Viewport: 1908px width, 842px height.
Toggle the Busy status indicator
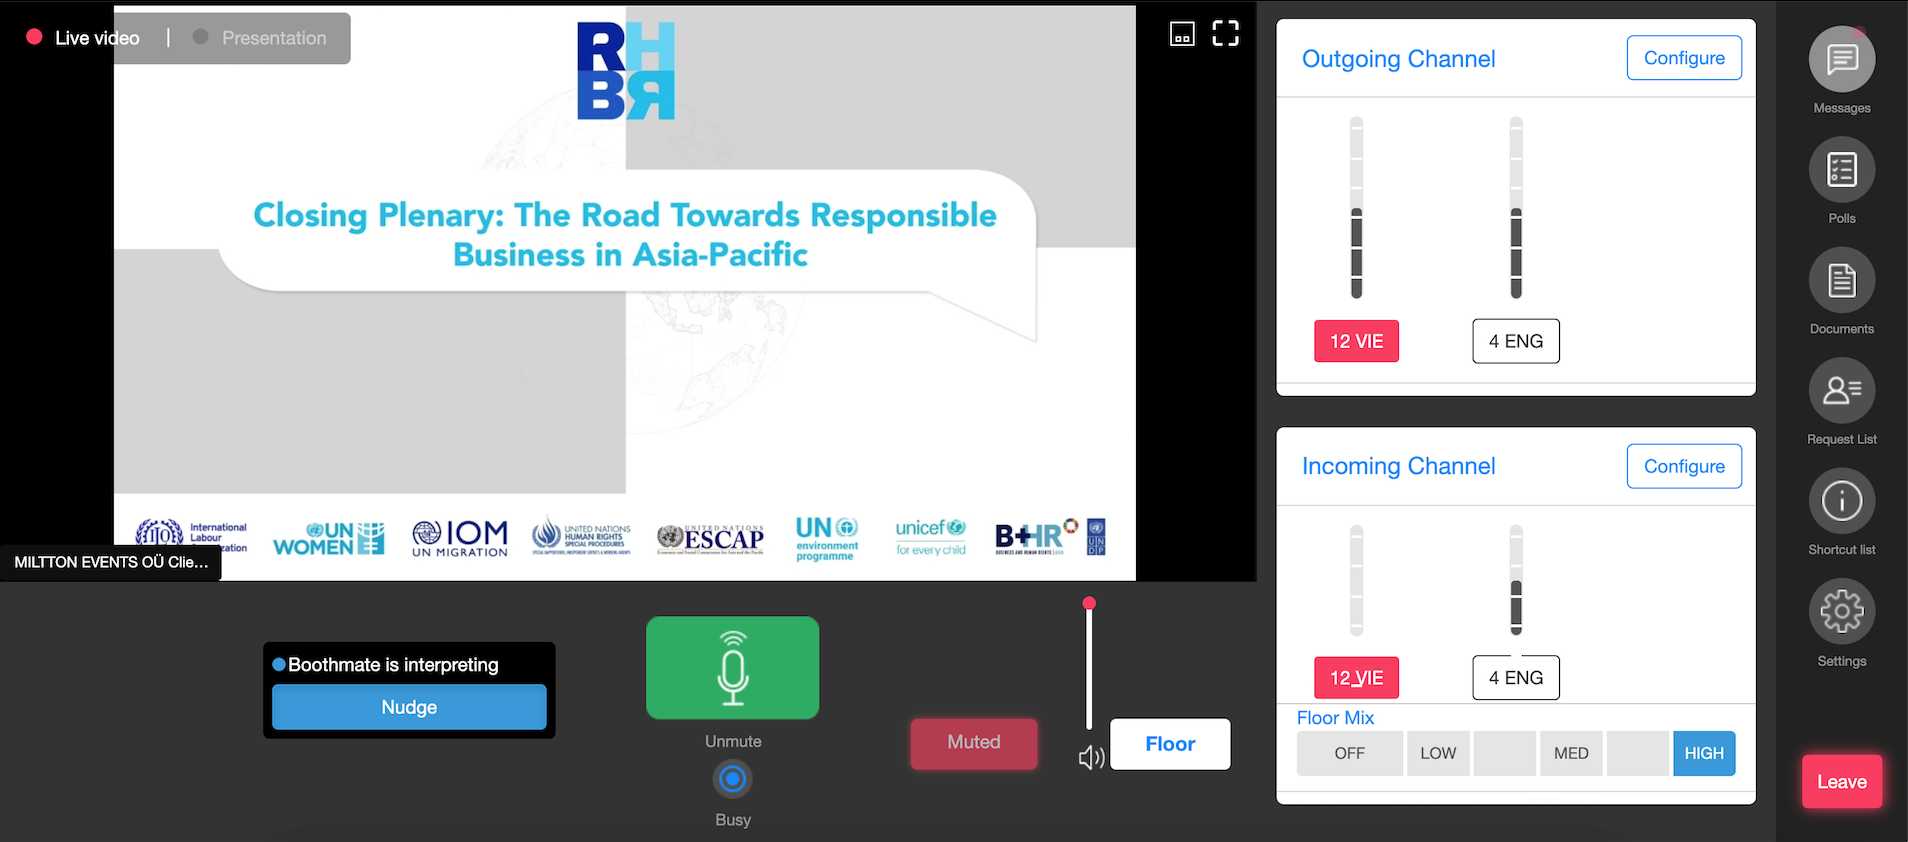(732, 779)
